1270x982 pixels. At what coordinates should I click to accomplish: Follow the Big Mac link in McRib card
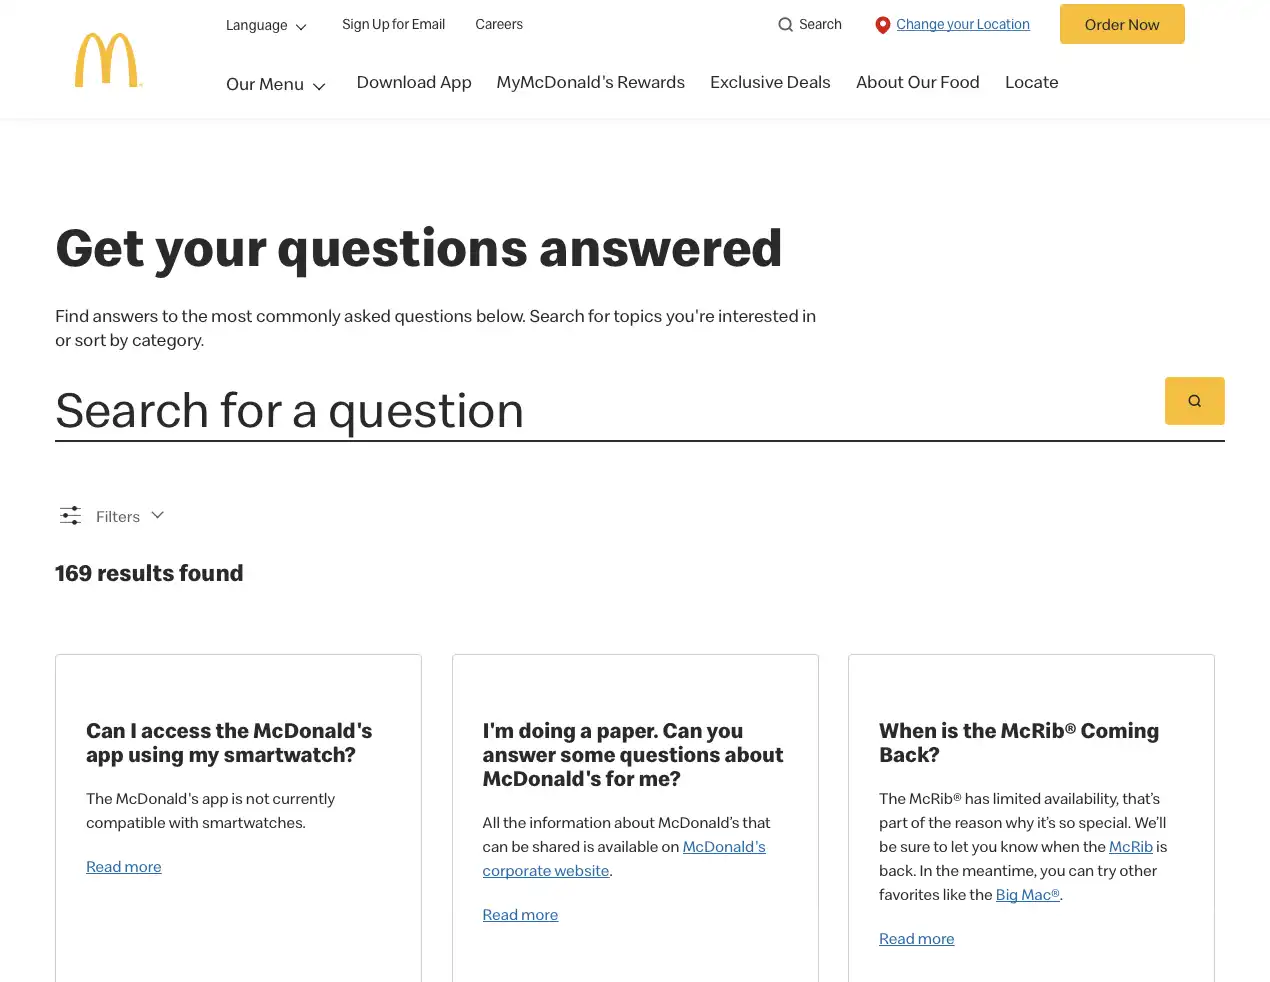tap(1027, 895)
